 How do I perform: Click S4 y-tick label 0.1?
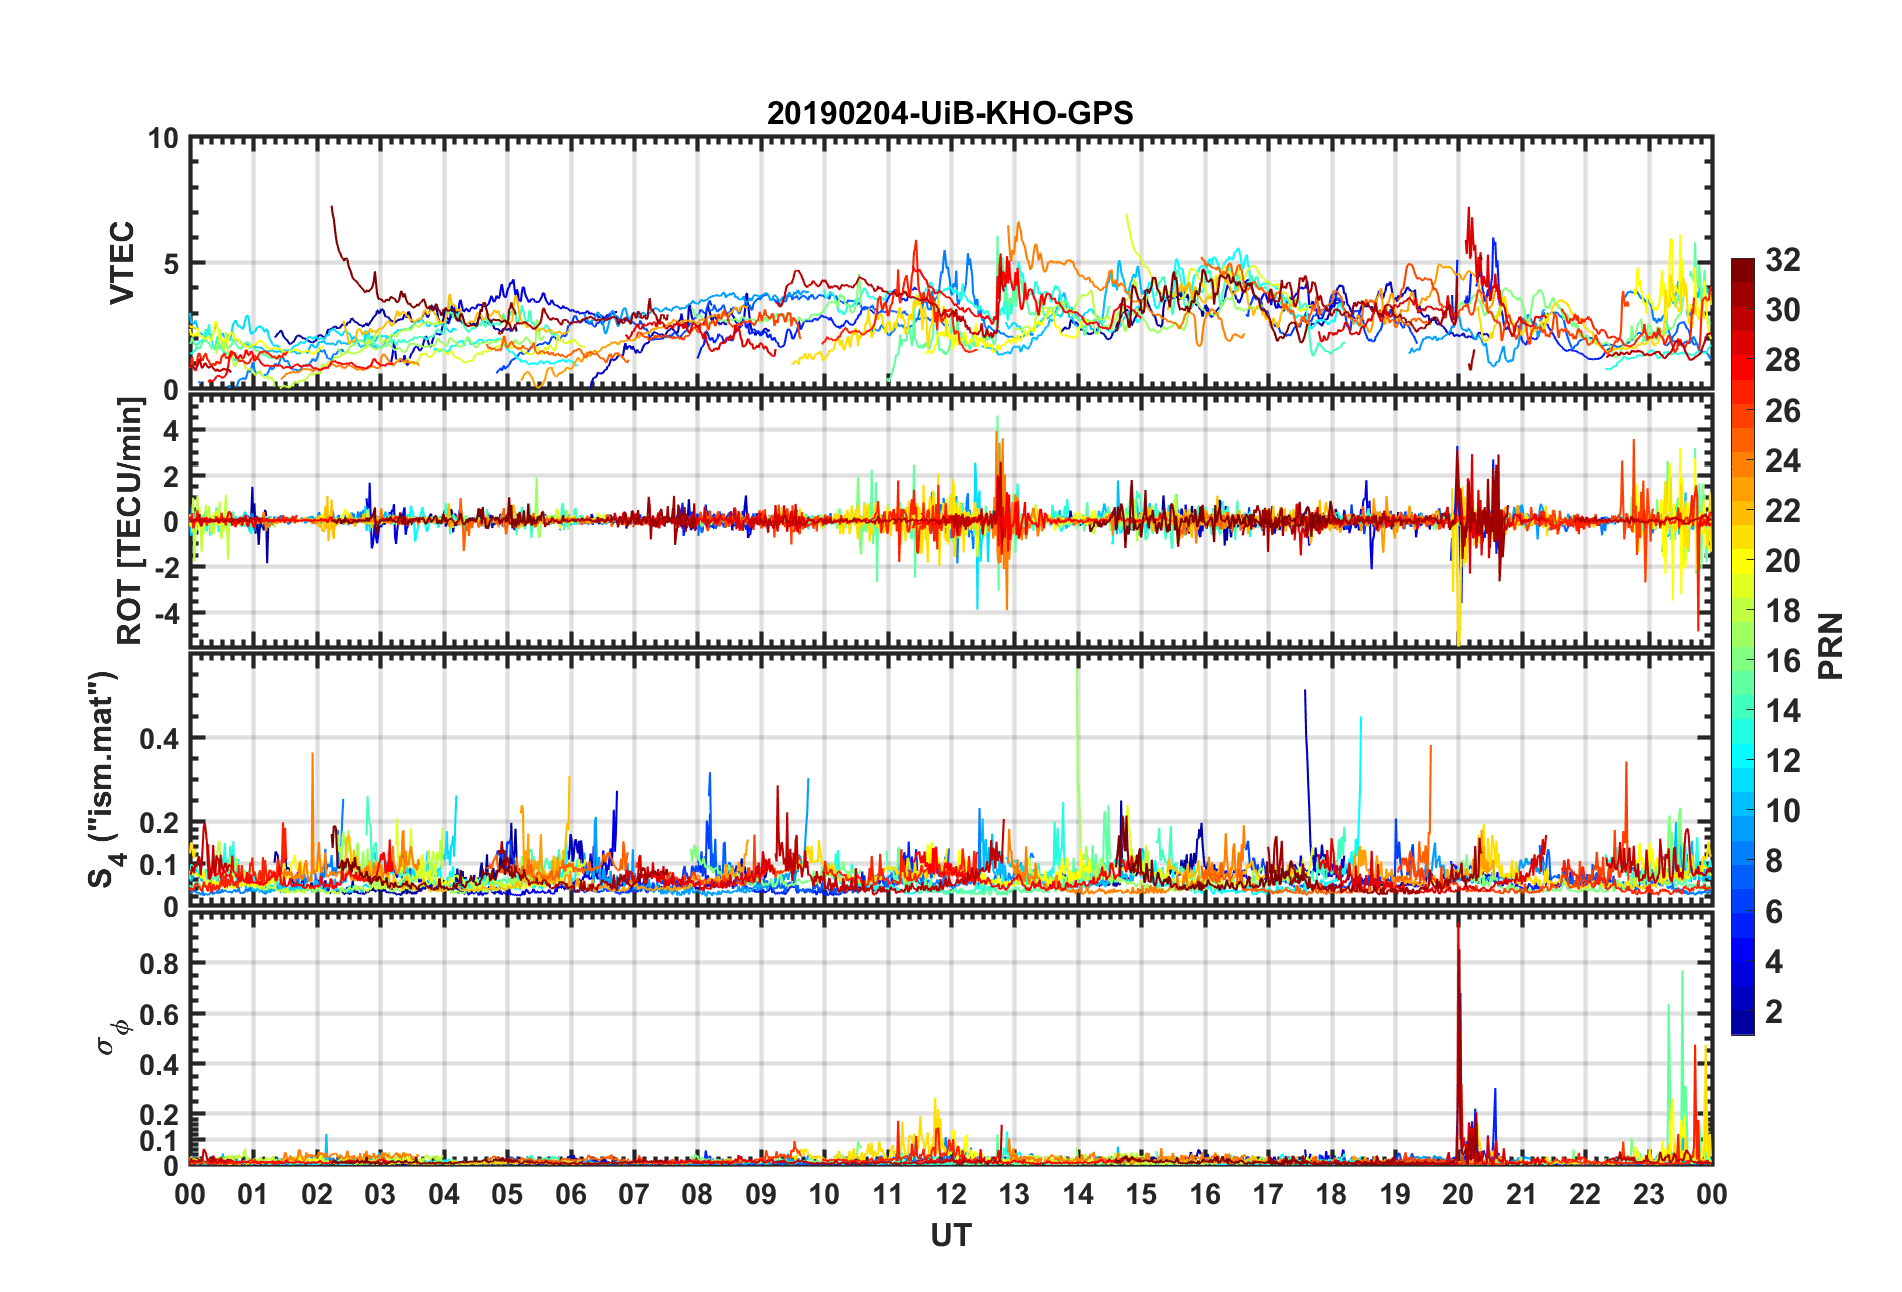coord(159,865)
